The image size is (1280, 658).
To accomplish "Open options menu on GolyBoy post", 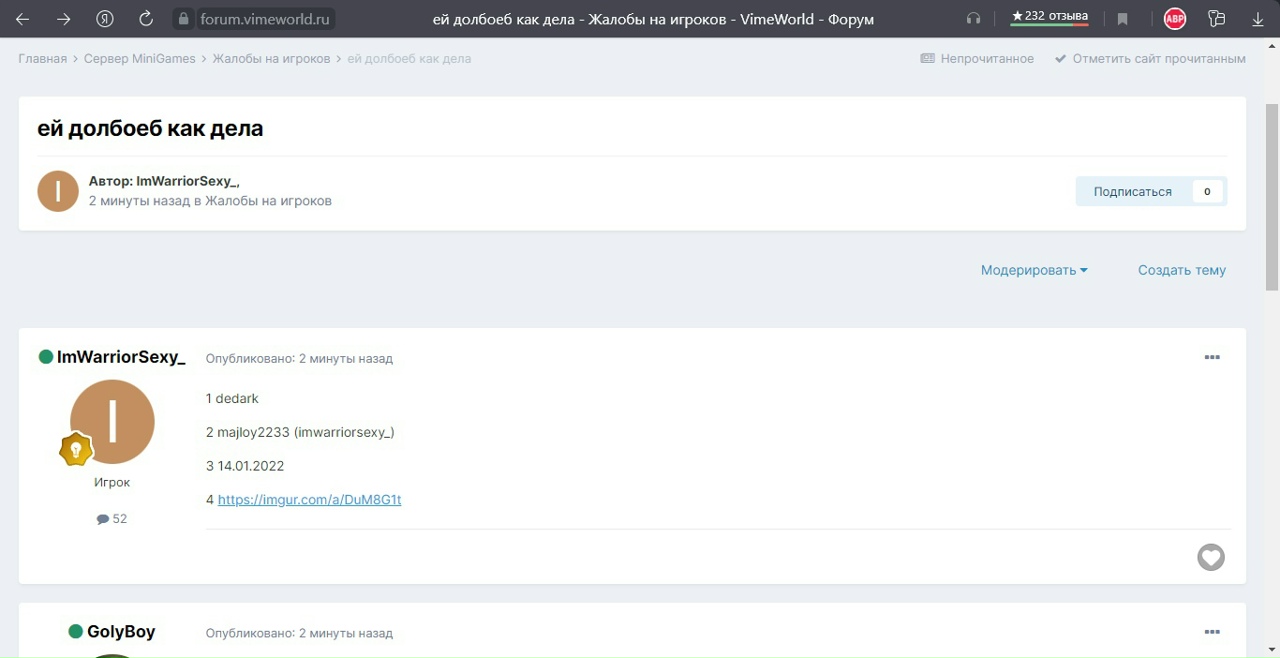I will (1212, 633).
